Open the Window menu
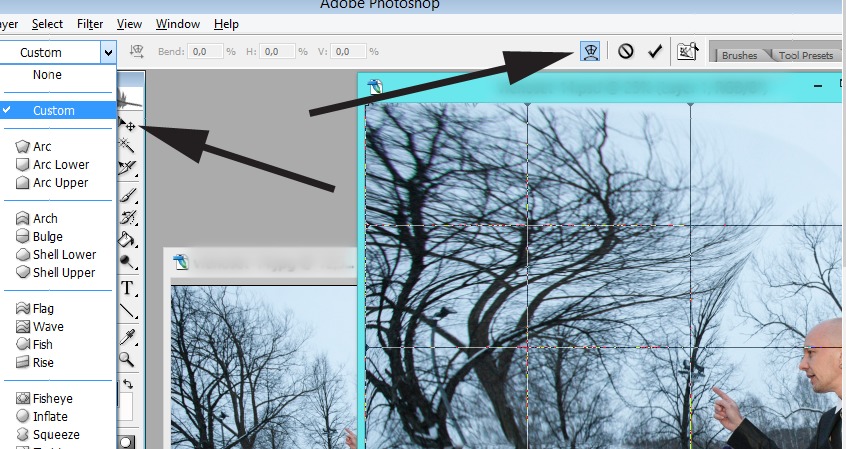The width and height of the screenshot is (846, 449). tap(178, 24)
